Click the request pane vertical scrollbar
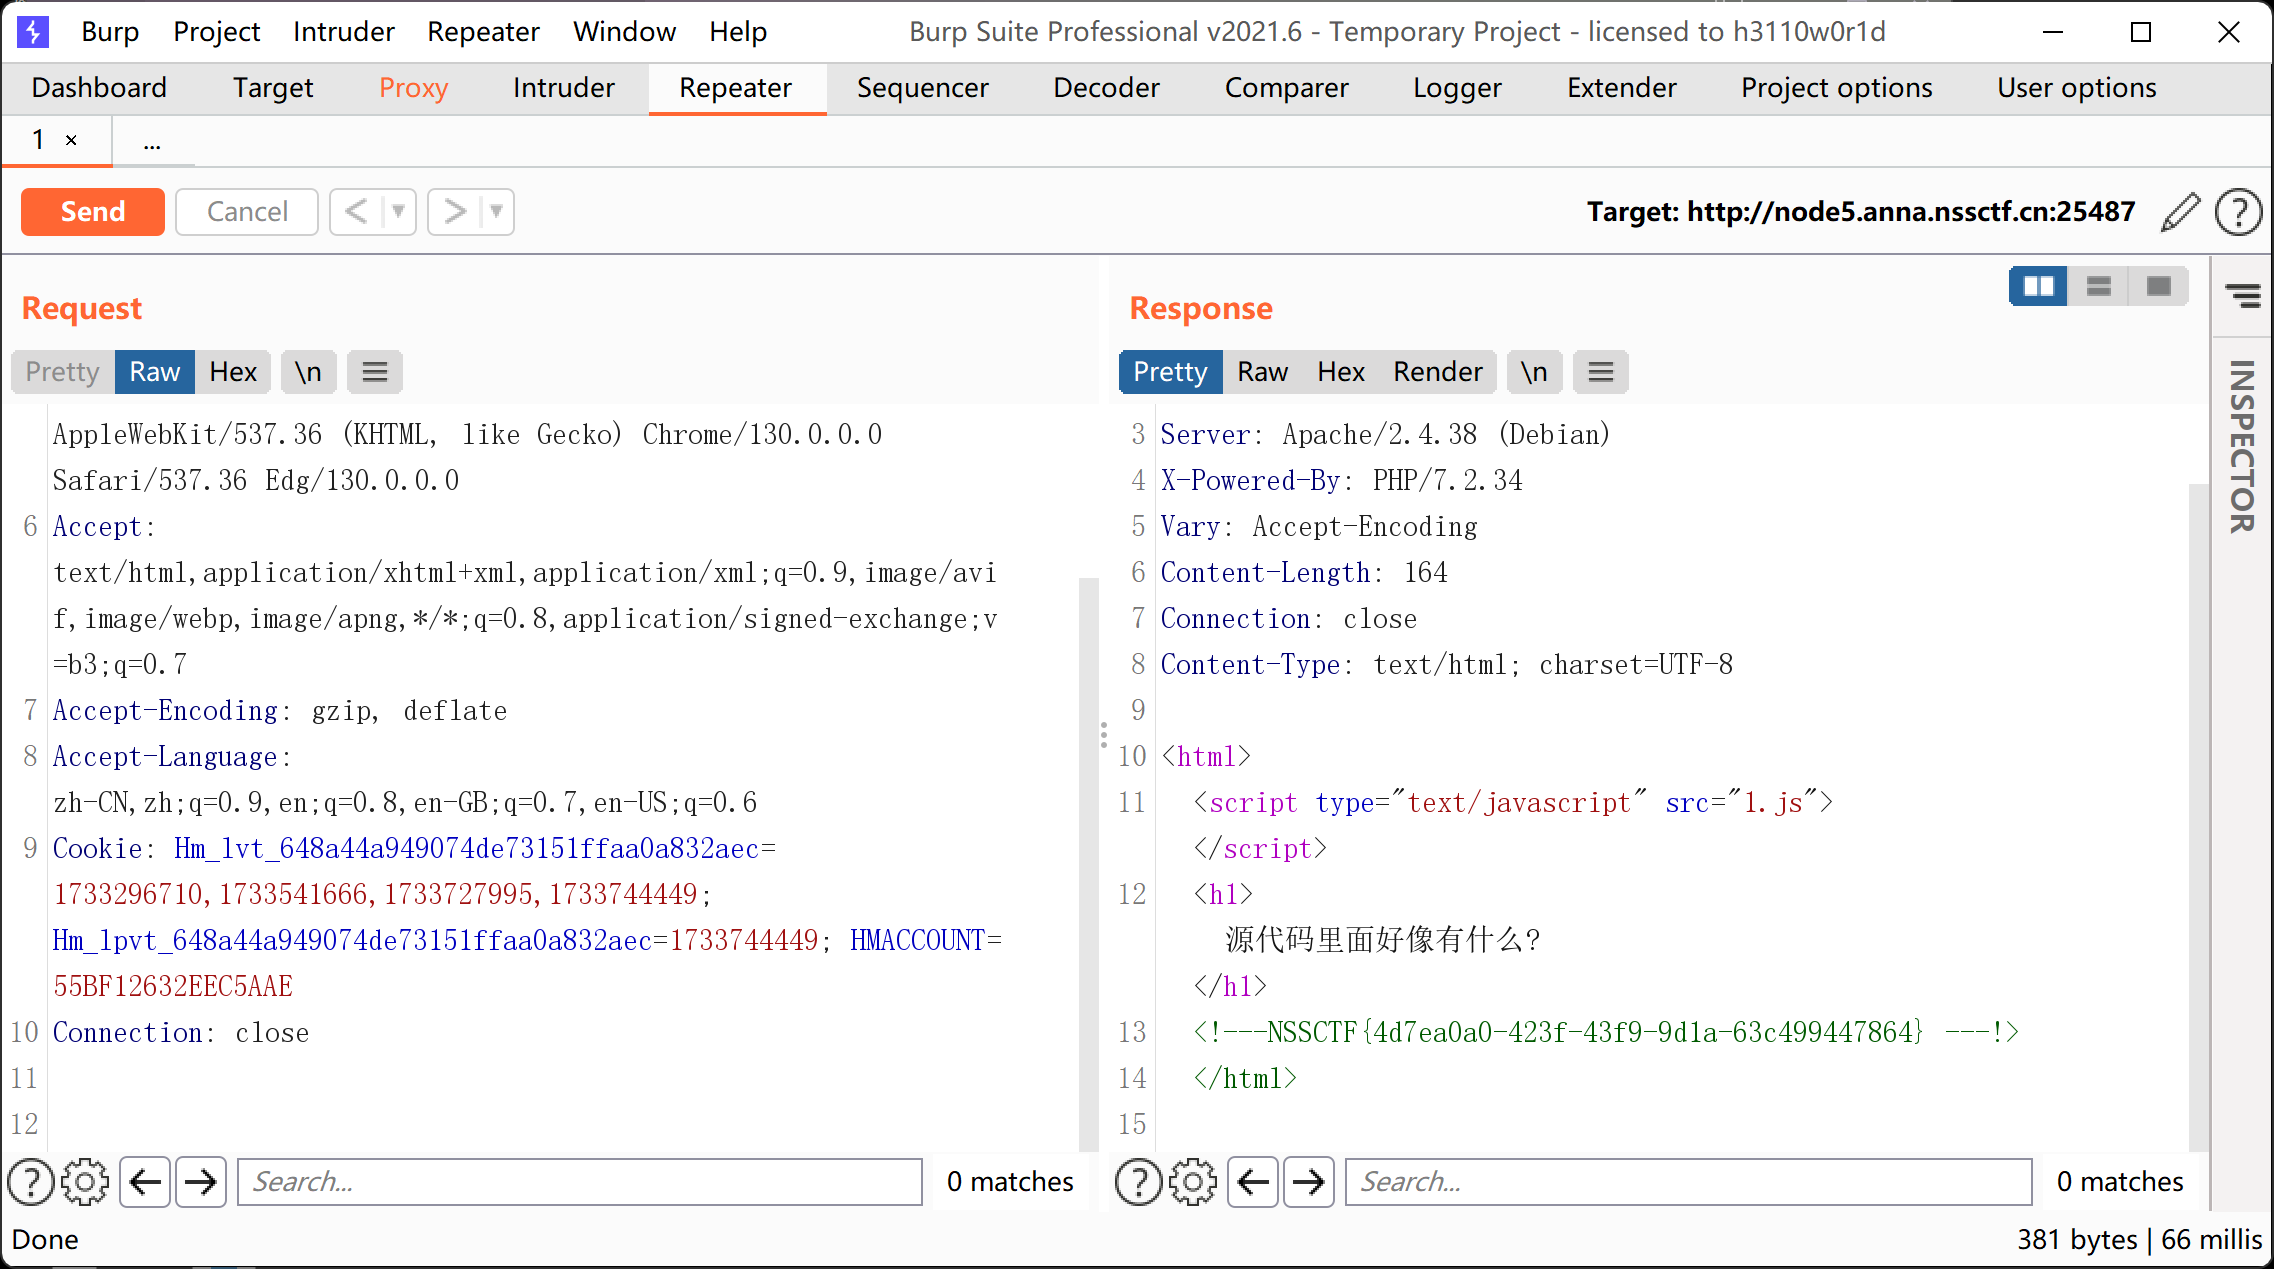 point(1088,864)
